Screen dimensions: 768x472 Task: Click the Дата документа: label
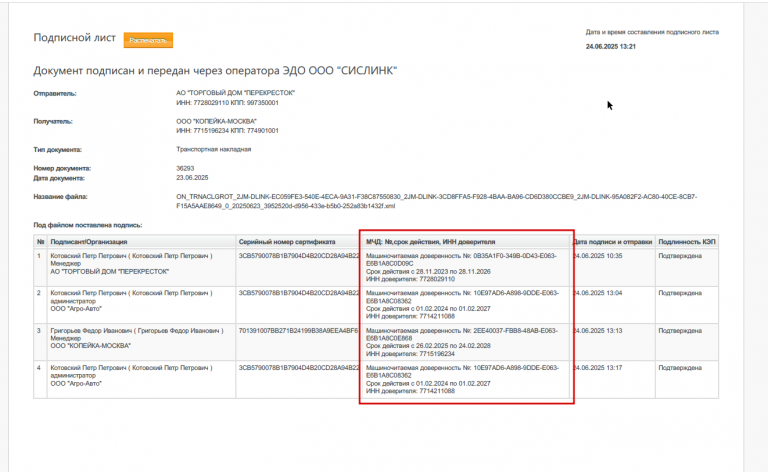click(x=59, y=178)
